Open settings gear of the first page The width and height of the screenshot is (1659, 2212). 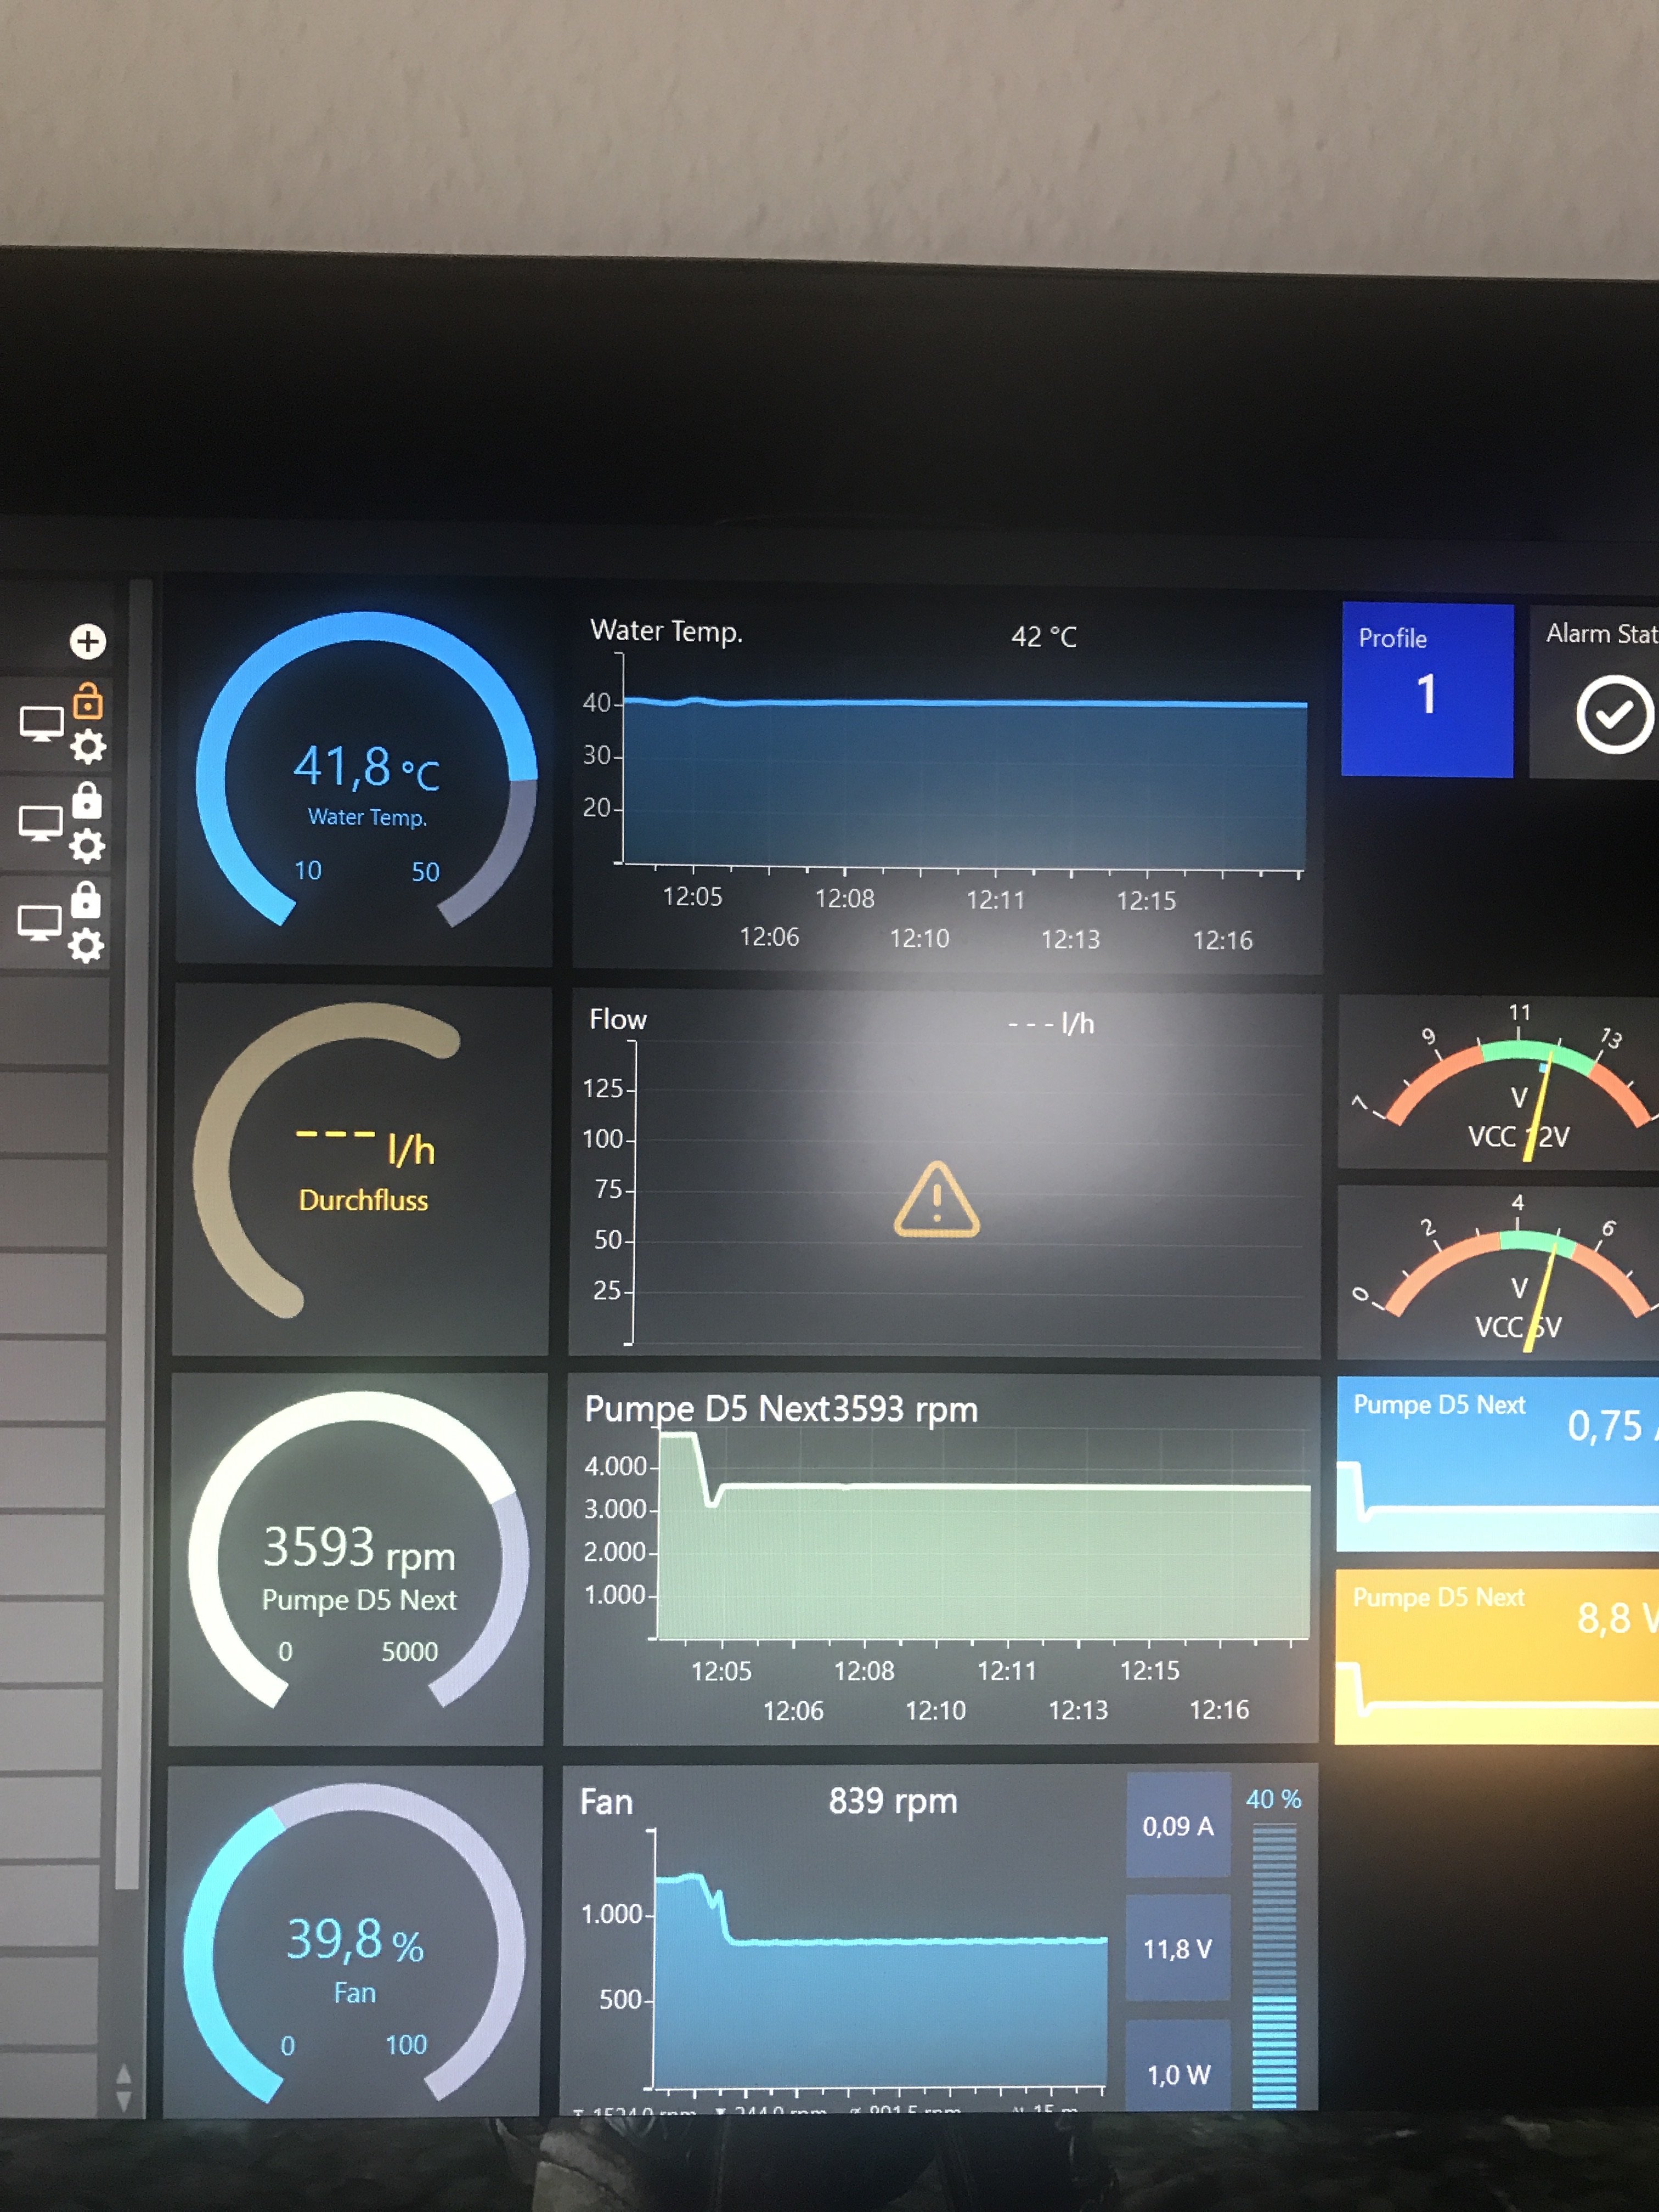[88, 747]
